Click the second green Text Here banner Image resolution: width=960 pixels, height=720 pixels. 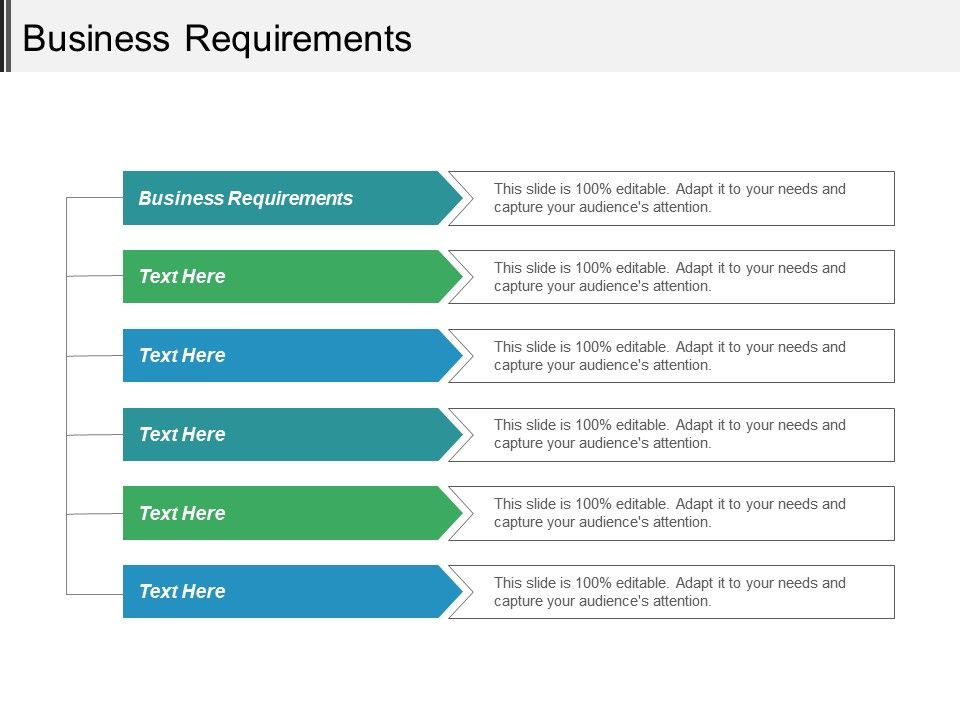tap(280, 513)
